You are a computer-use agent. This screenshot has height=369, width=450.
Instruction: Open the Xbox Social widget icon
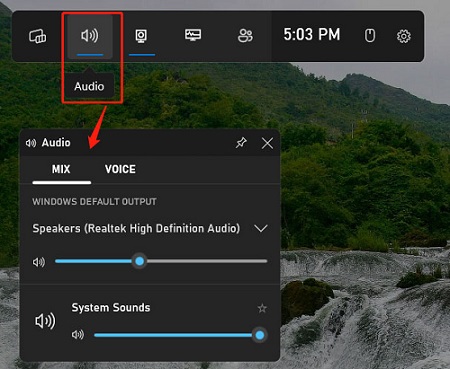click(x=245, y=36)
